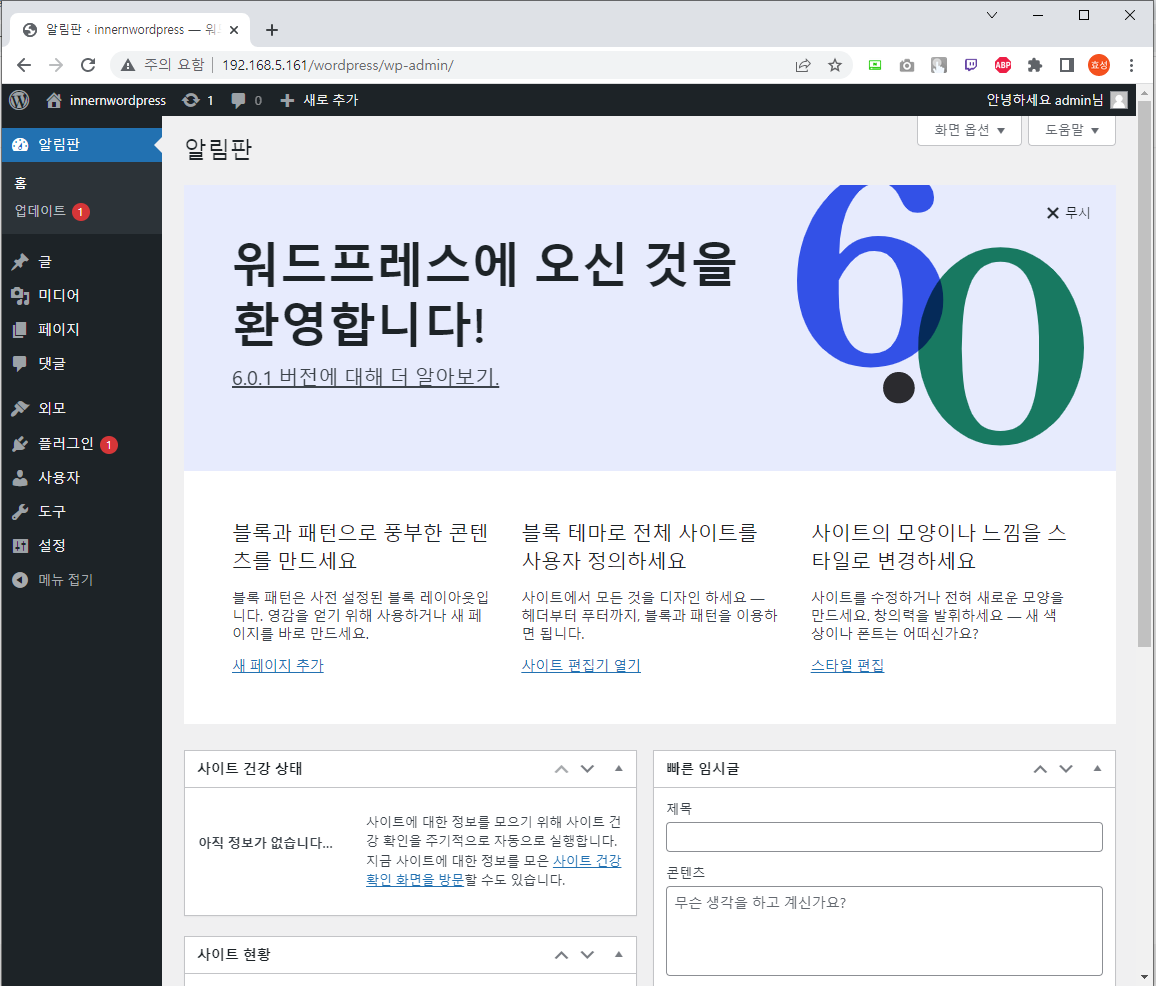This screenshot has height=986, width=1156.
Task: Open 도구 tools menu
Action: tap(81, 511)
